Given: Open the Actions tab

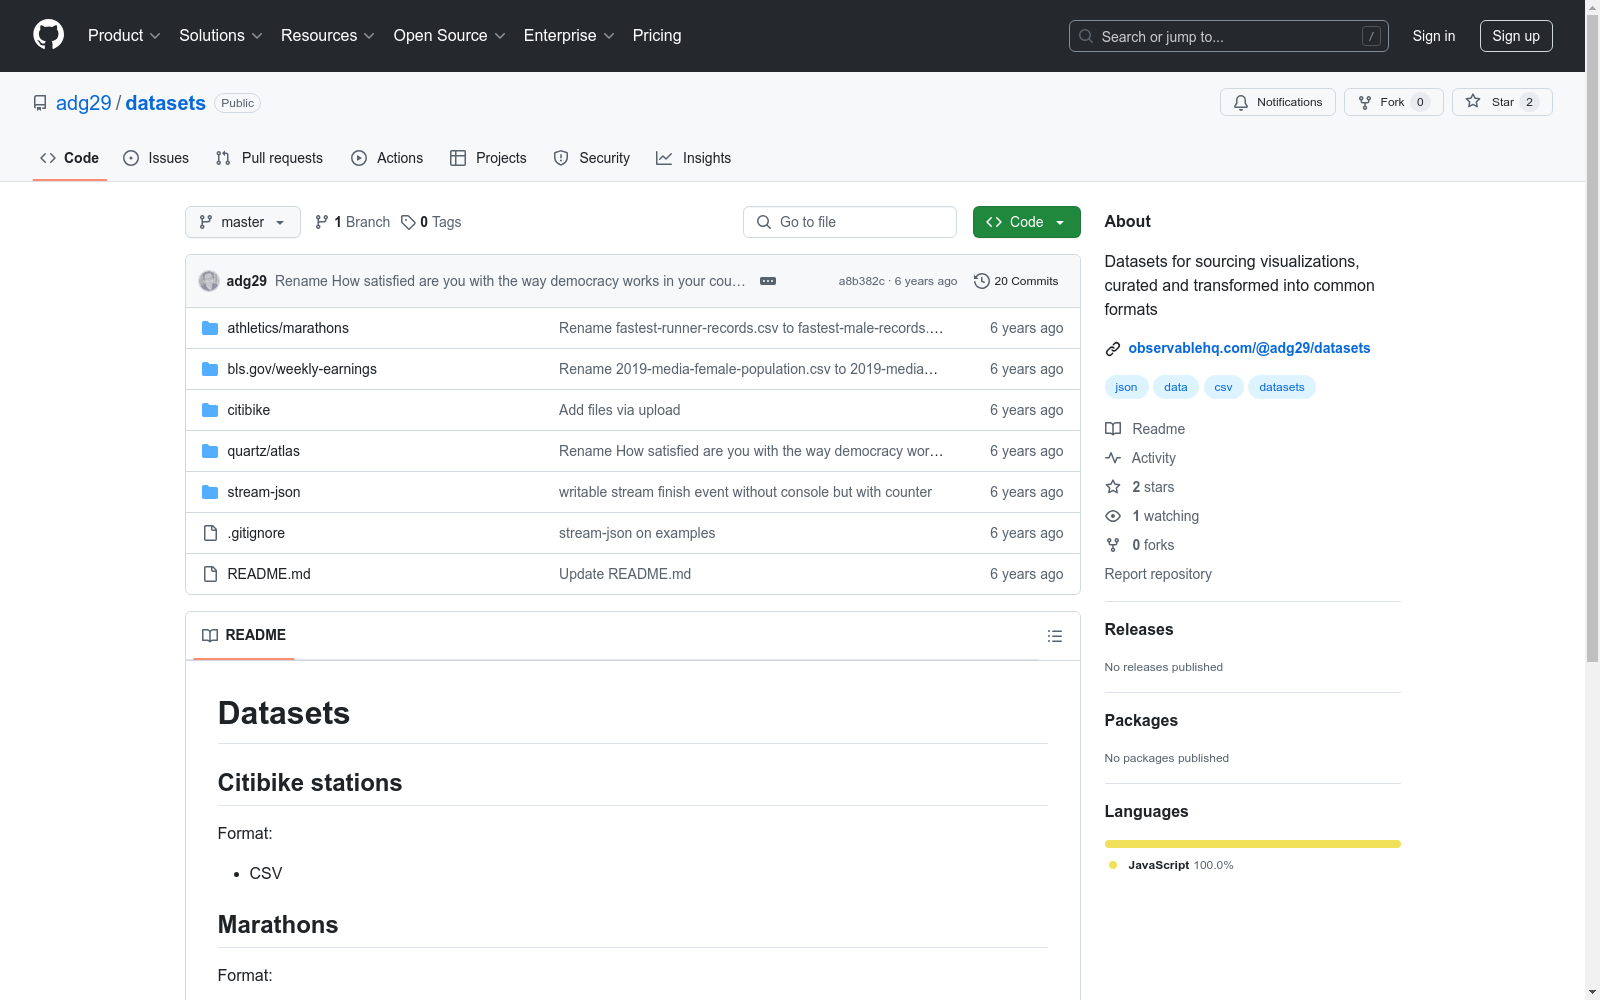Looking at the screenshot, I should pos(387,158).
